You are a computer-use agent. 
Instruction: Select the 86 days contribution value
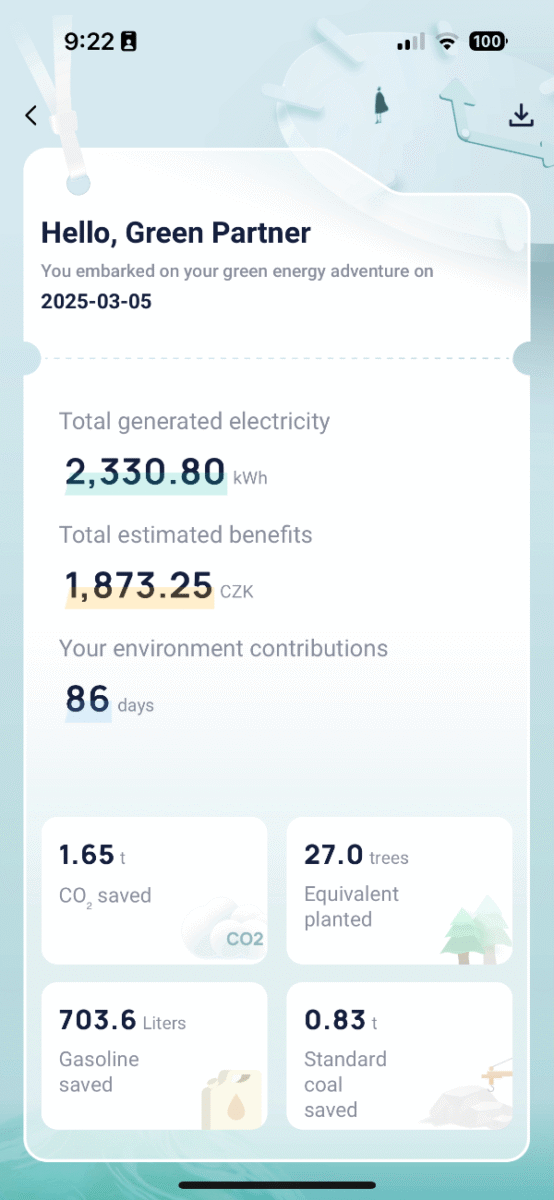[110, 700]
